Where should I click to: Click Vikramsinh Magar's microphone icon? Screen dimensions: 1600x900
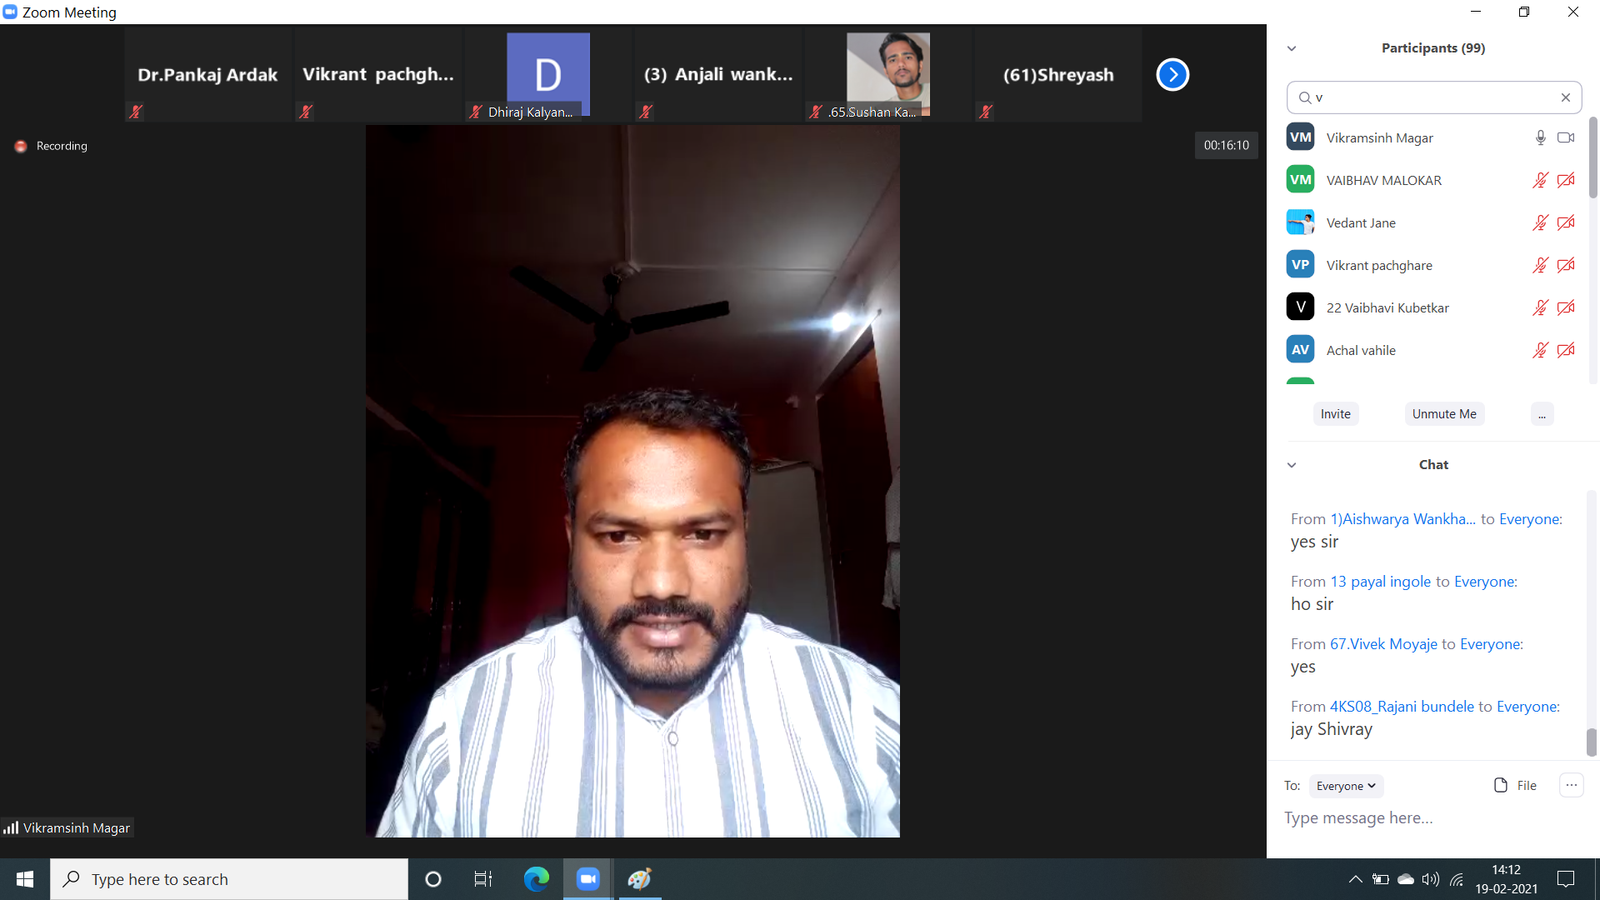(1540, 138)
